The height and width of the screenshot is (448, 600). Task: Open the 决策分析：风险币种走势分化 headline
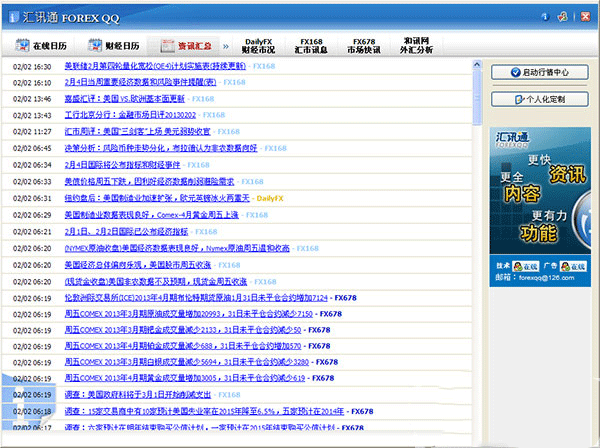coord(161,148)
